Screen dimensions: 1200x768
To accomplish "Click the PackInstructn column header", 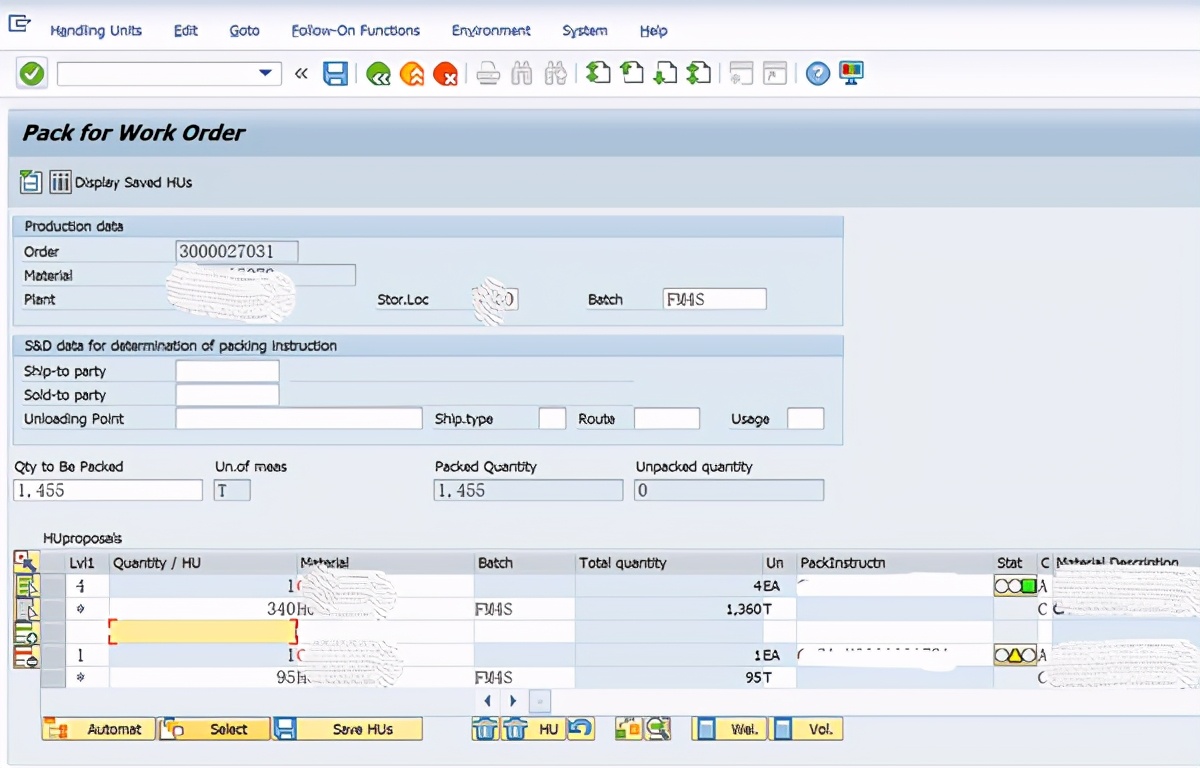I will coord(895,563).
